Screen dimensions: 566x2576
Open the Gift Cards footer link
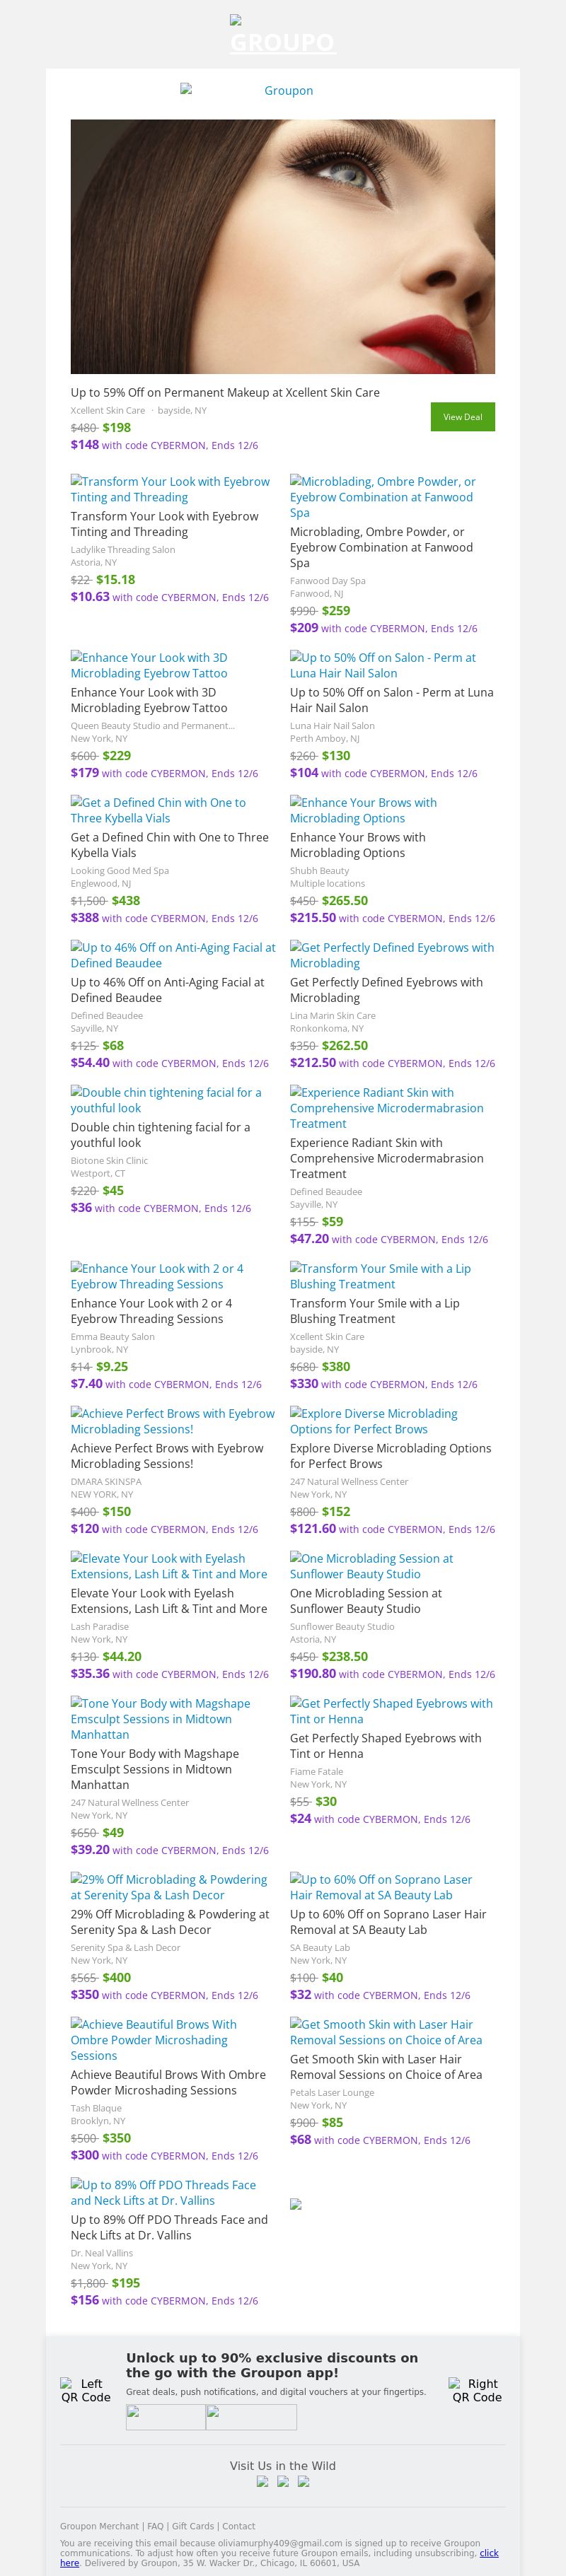193,2526
